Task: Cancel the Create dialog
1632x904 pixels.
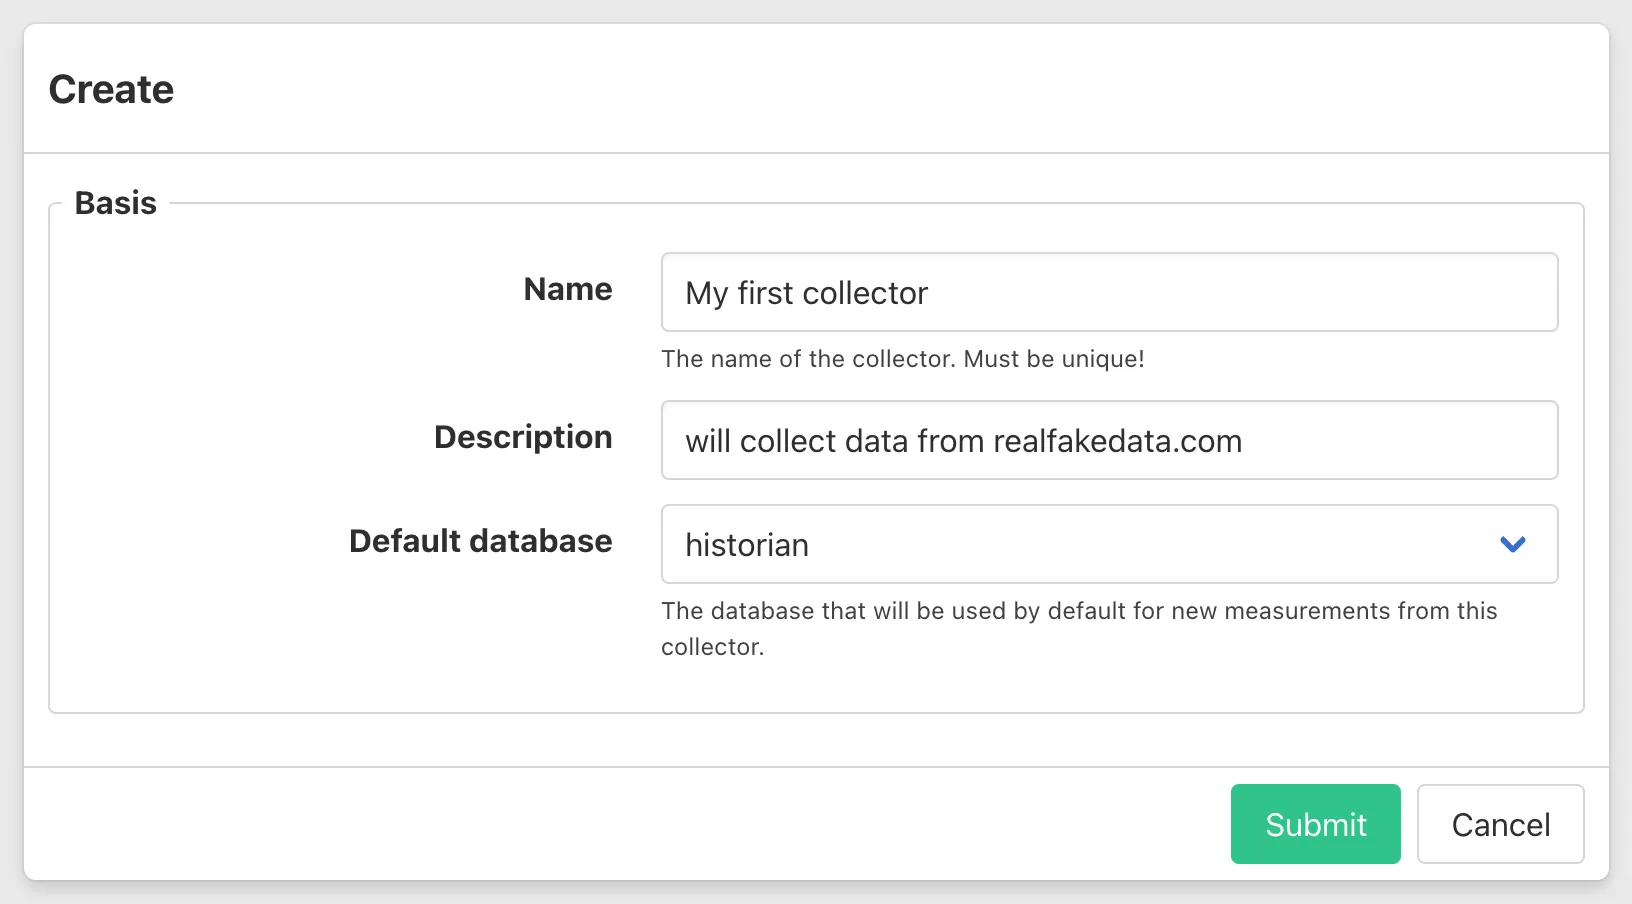Action: pos(1500,824)
